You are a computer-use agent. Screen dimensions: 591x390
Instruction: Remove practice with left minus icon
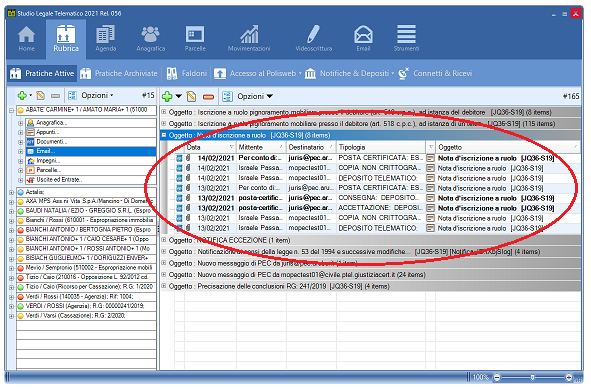55,96
